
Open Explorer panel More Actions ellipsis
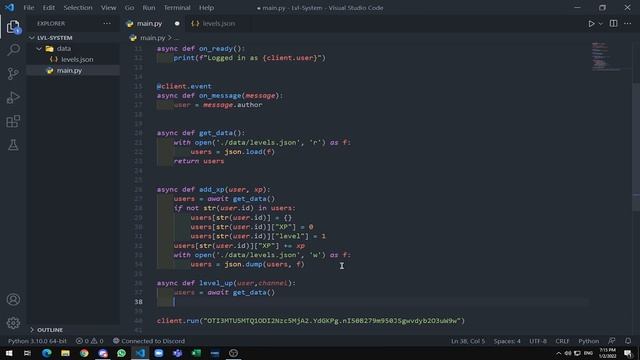click(x=107, y=24)
